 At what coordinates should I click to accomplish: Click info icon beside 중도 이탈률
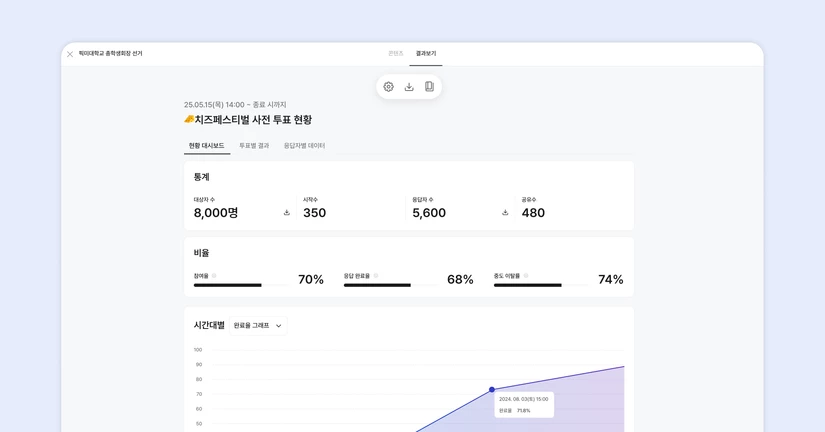[526, 276]
